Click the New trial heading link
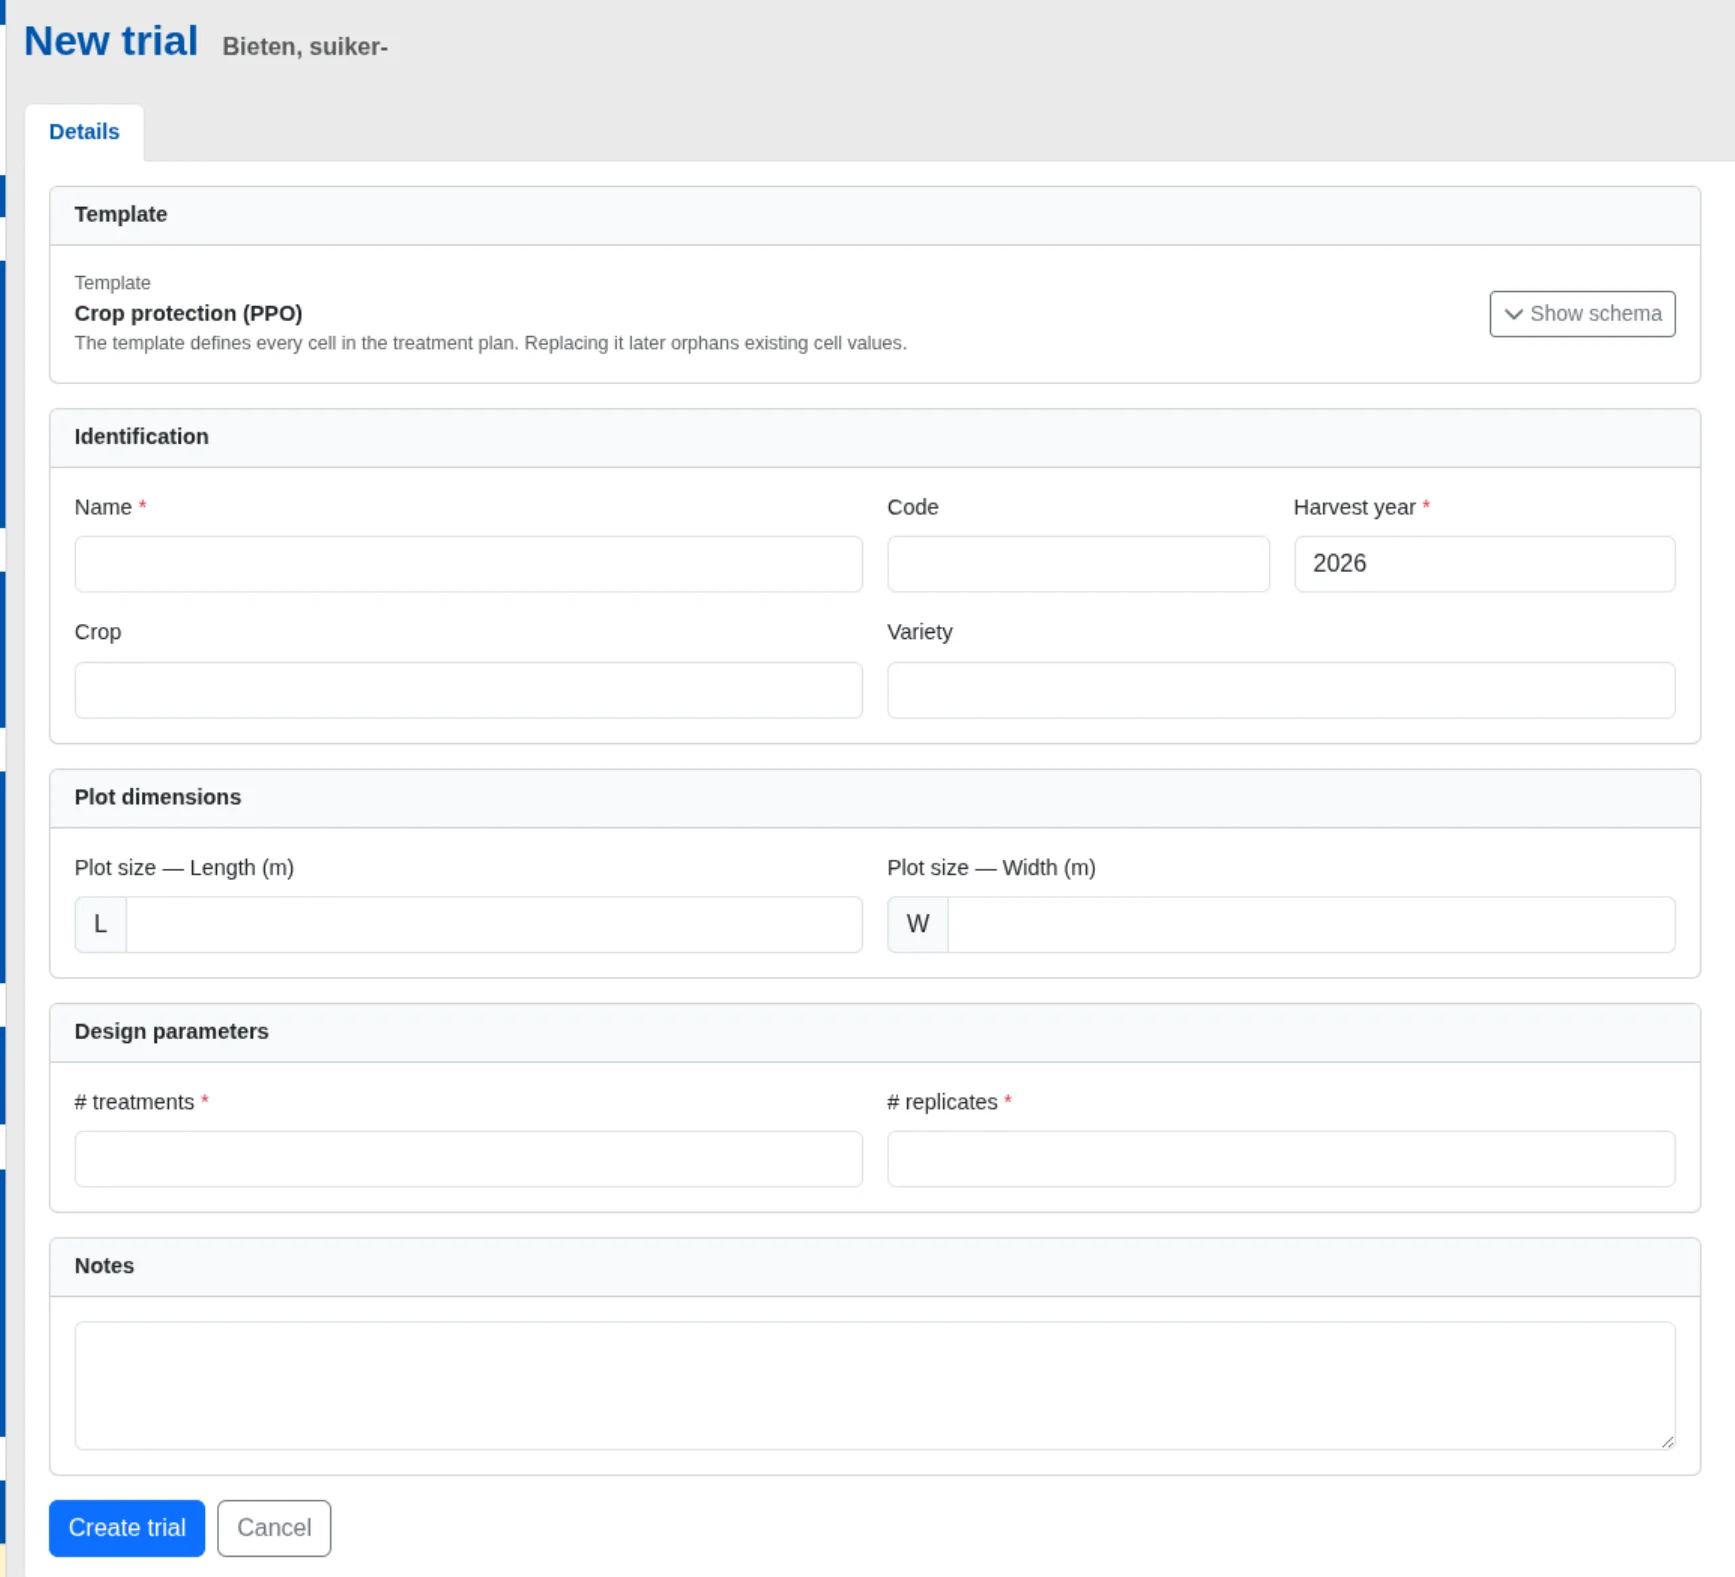This screenshot has height=1577, width=1735. click(110, 39)
